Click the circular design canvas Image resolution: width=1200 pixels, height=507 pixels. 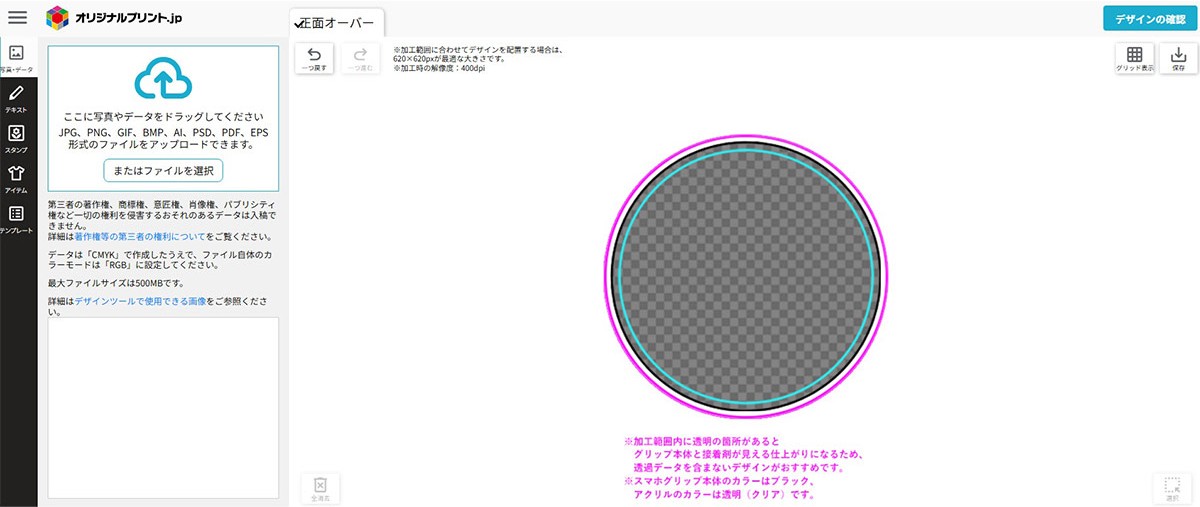(745, 277)
